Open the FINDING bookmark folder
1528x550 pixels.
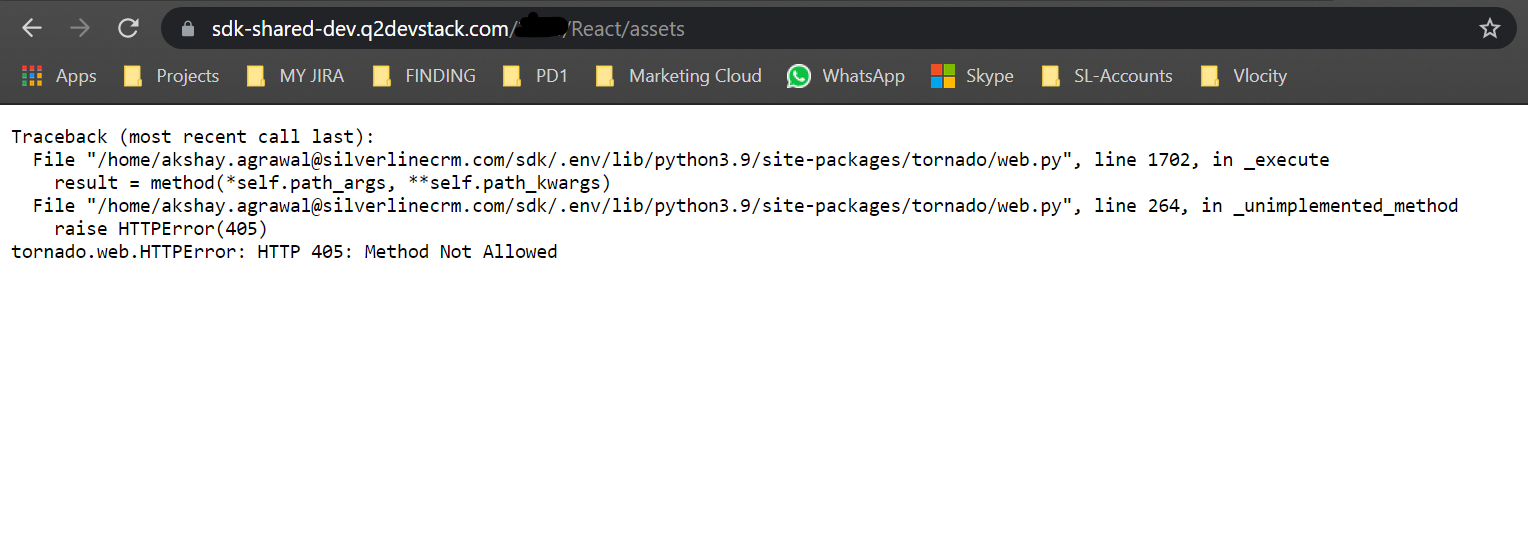click(423, 76)
